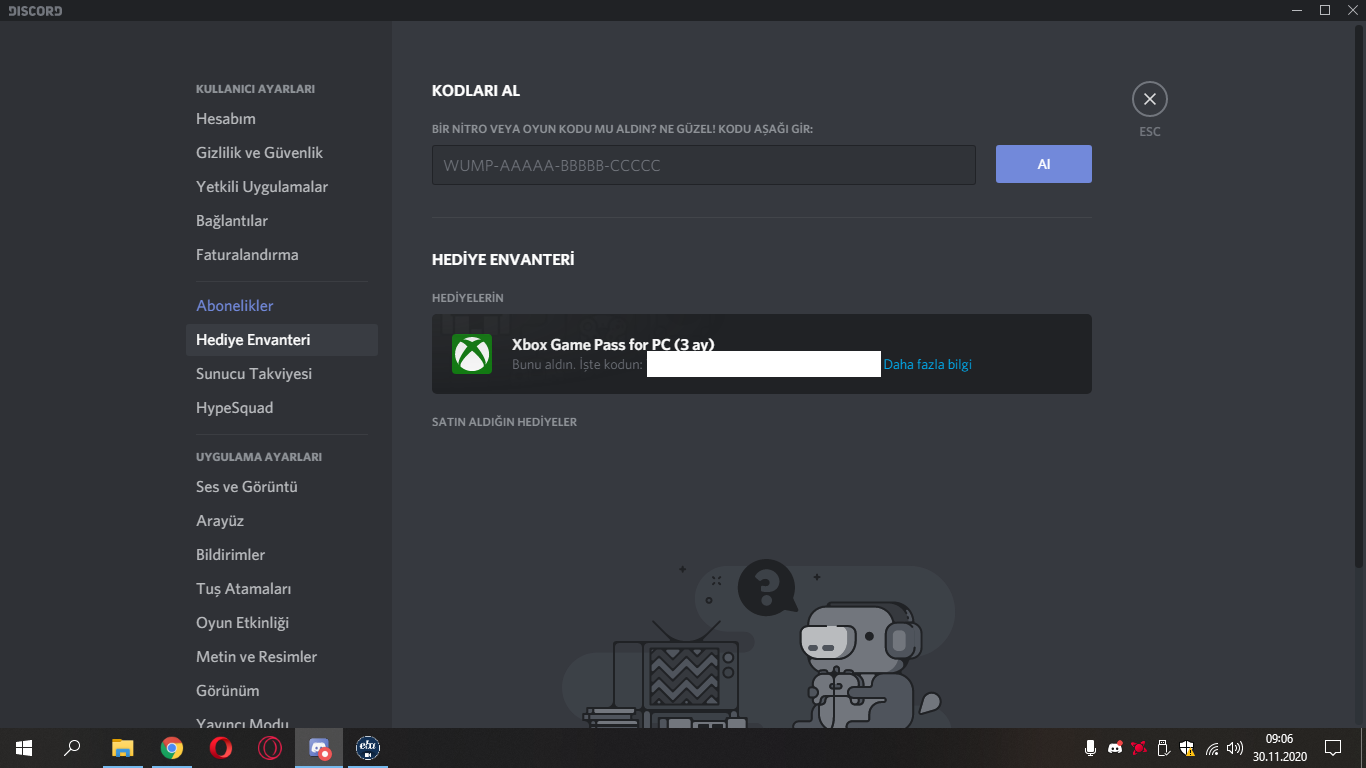Click the KODLARI AL heading
Screen dimensions: 1366x768
pyautogui.click(x=476, y=91)
